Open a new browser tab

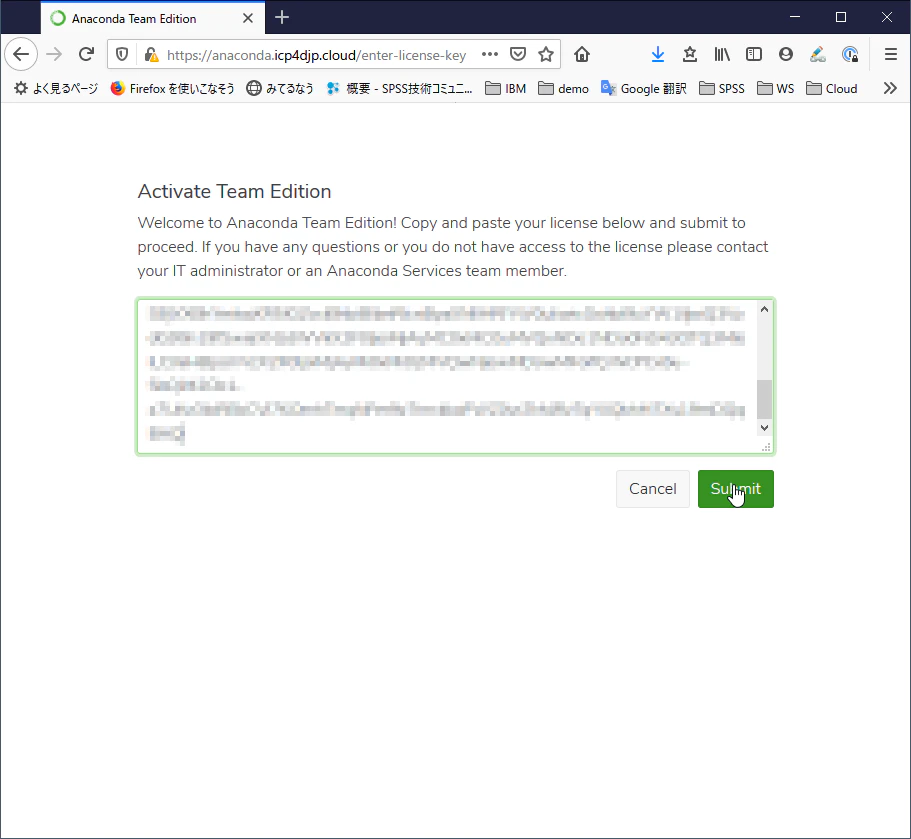pos(282,17)
